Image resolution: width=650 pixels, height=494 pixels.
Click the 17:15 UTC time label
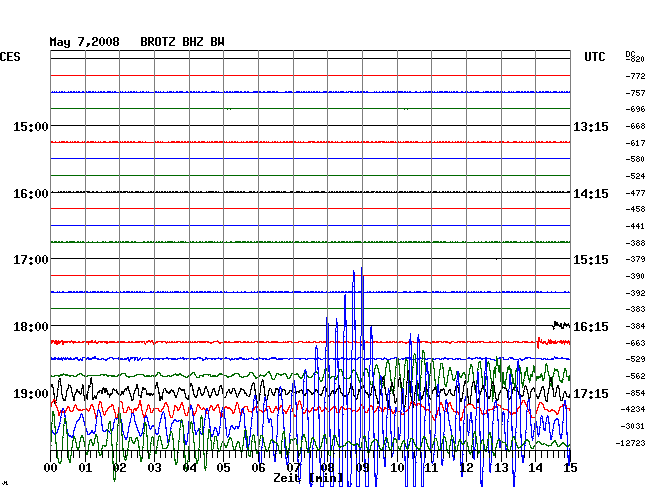click(x=591, y=394)
